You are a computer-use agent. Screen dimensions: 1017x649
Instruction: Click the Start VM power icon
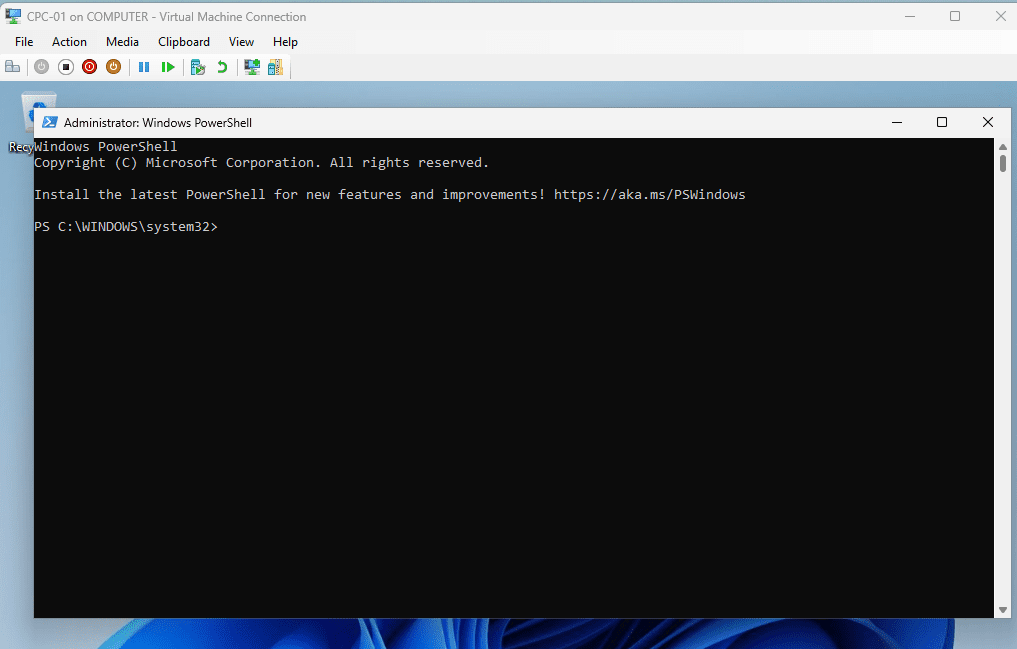41,66
